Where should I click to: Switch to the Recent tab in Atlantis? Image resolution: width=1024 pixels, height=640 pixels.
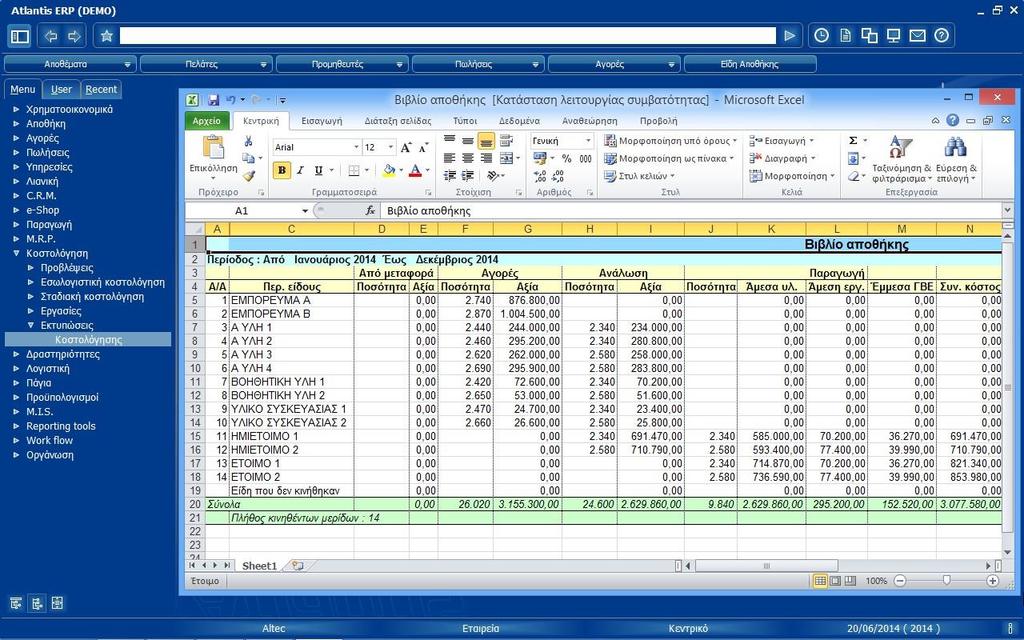pos(101,89)
